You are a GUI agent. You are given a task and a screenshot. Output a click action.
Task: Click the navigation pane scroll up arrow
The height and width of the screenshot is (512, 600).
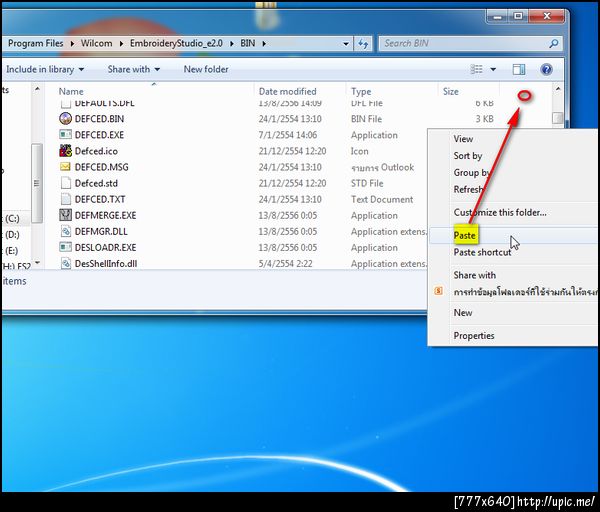click(x=37, y=89)
